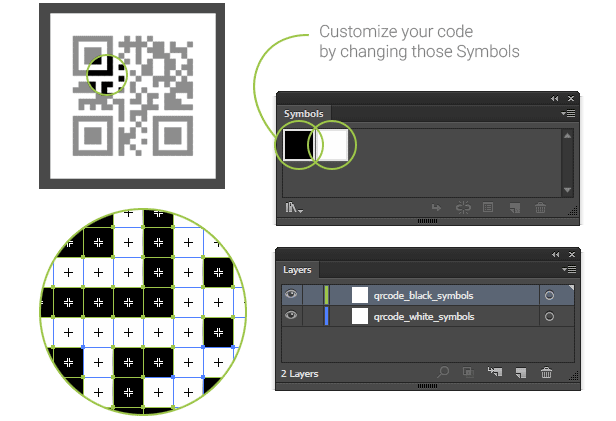Viewport: 616px width, 421px height.
Task: Click the Symbols panel scroll up arrow
Action: [567, 136]
